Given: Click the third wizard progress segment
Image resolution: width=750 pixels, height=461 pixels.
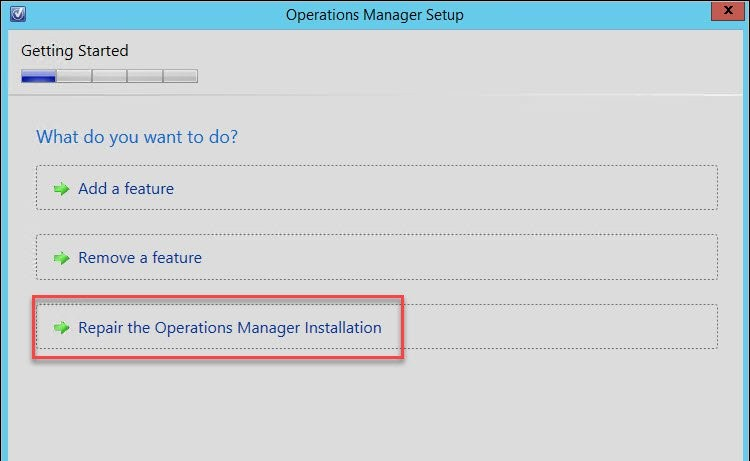Looking at the screenshot, I should [x=109, y=76].
